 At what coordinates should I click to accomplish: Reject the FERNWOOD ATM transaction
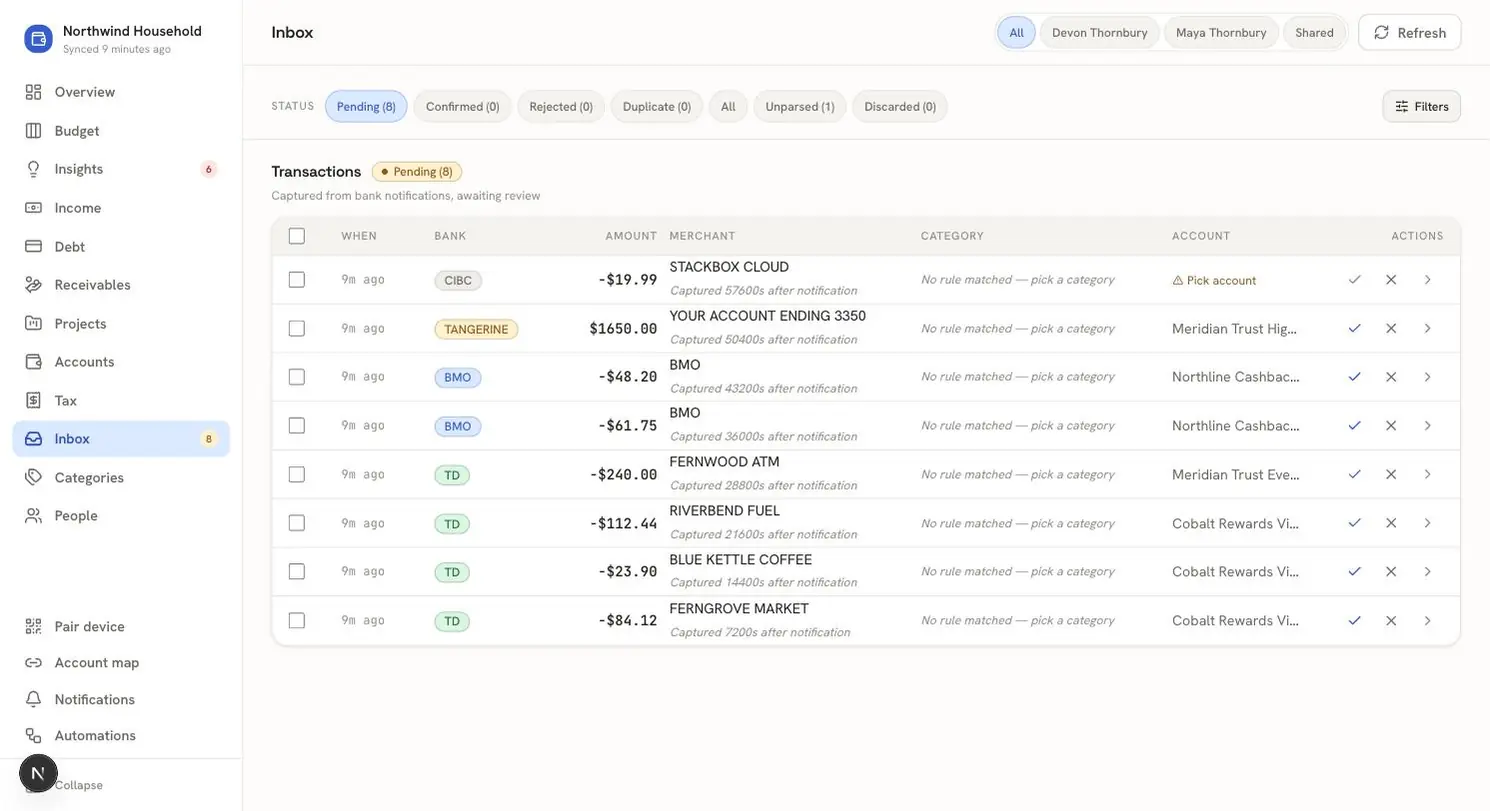click(x=1391, y=474)
